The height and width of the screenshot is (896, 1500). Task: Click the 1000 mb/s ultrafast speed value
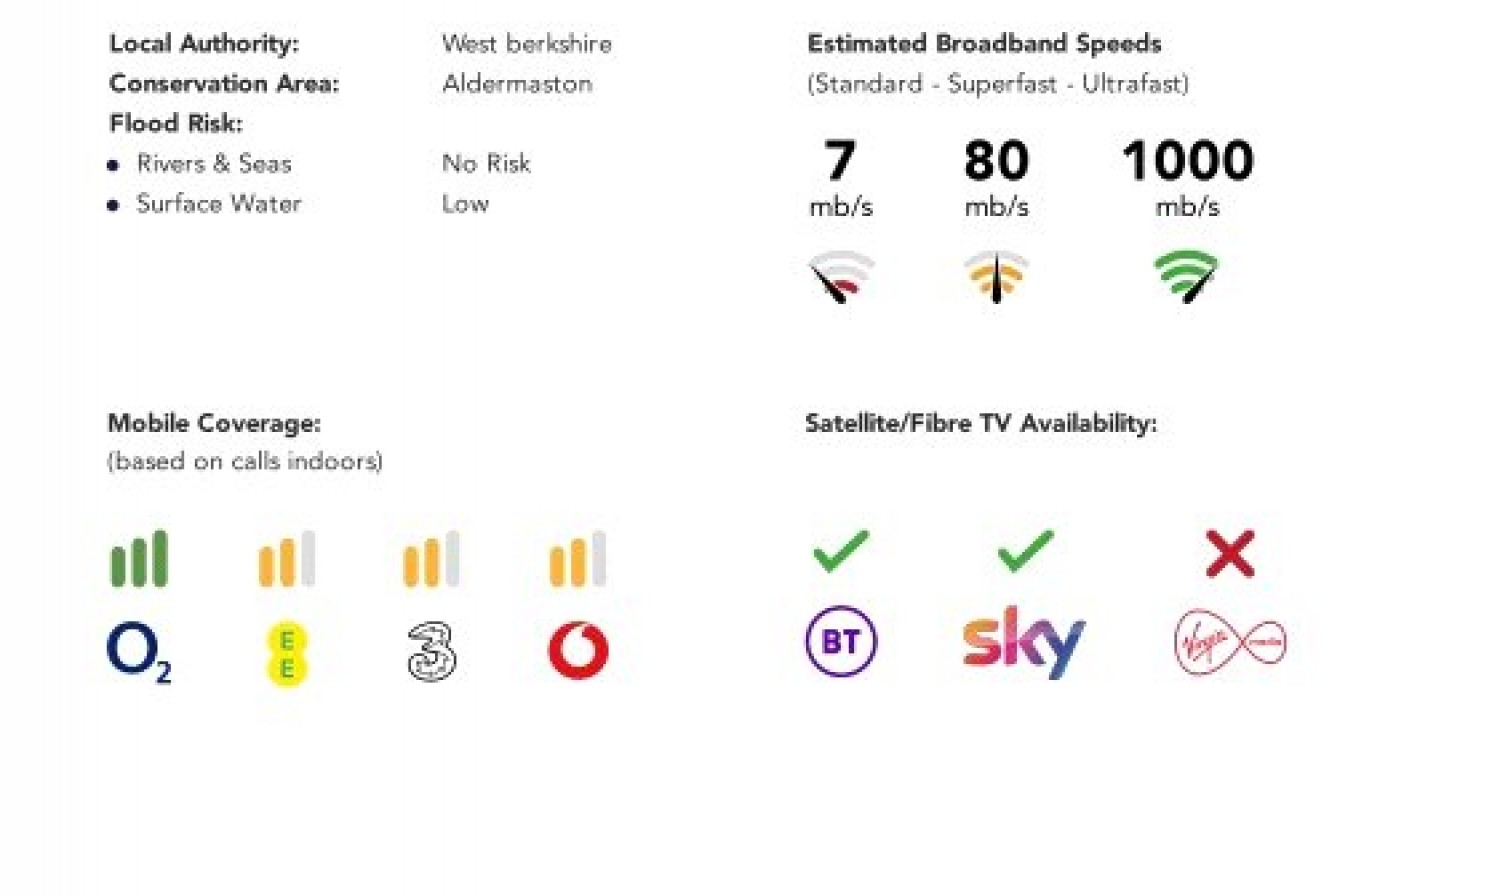point(1188,177)
